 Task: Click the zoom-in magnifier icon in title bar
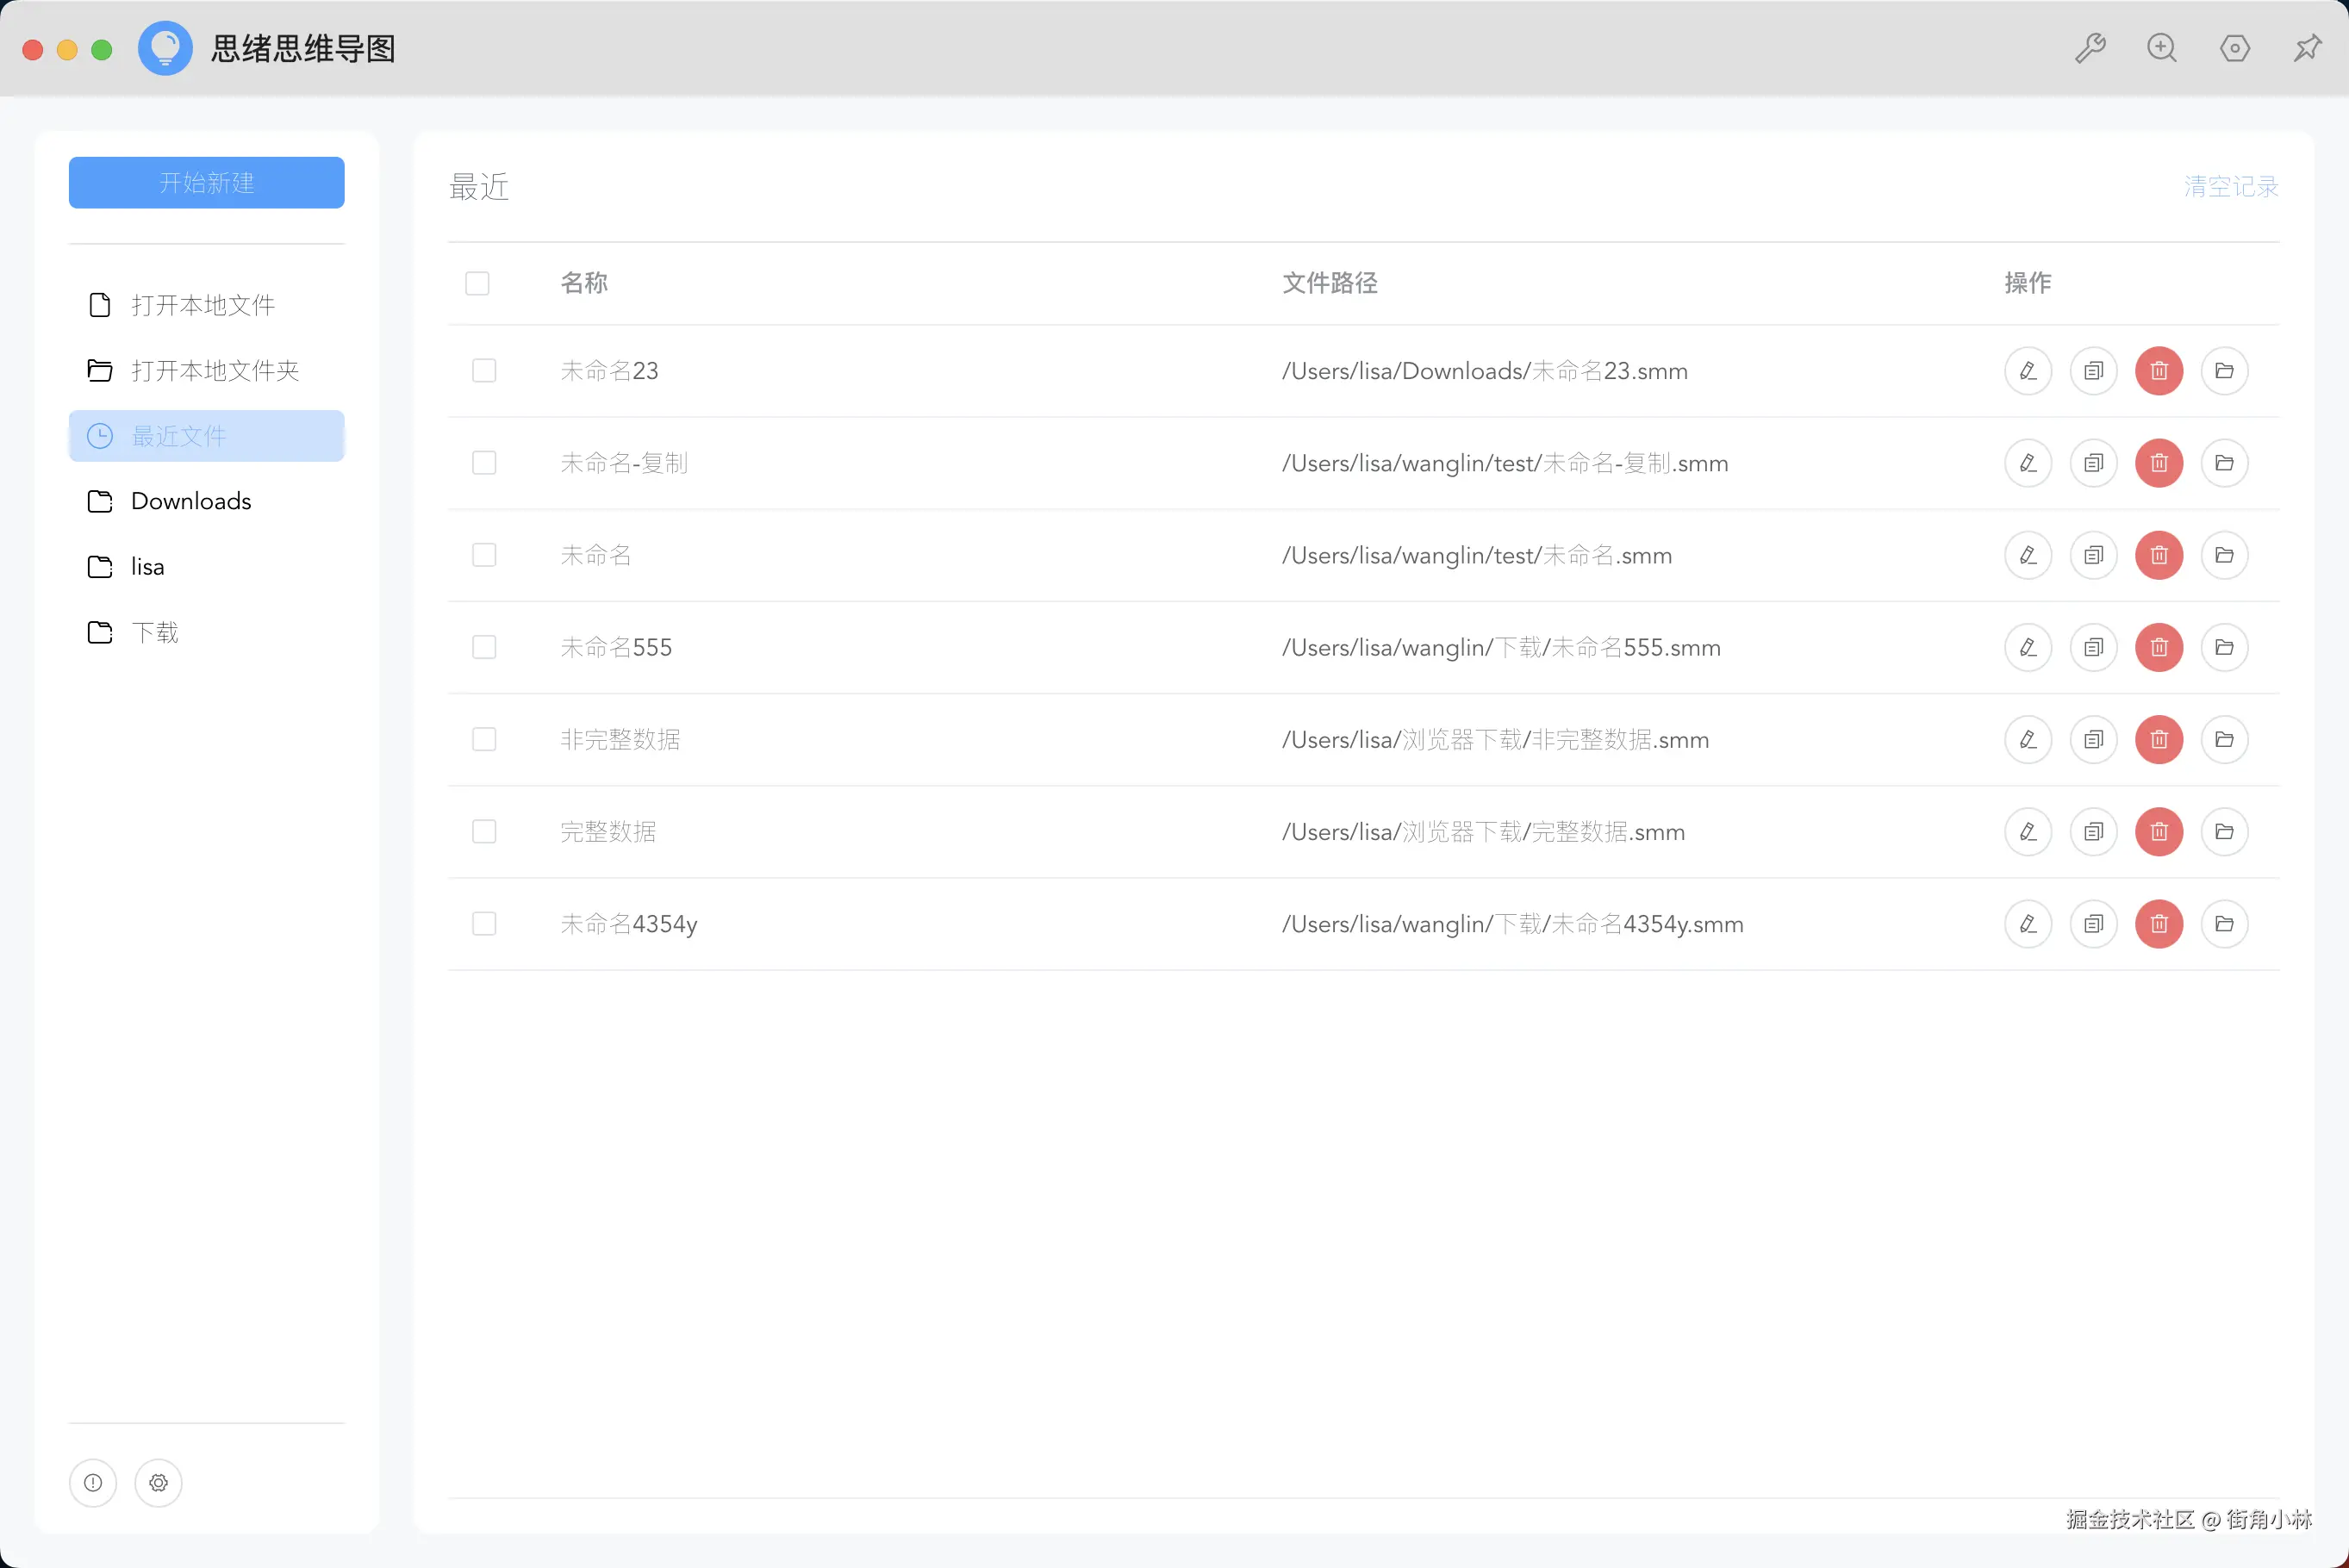click(x=2162, y=48)
